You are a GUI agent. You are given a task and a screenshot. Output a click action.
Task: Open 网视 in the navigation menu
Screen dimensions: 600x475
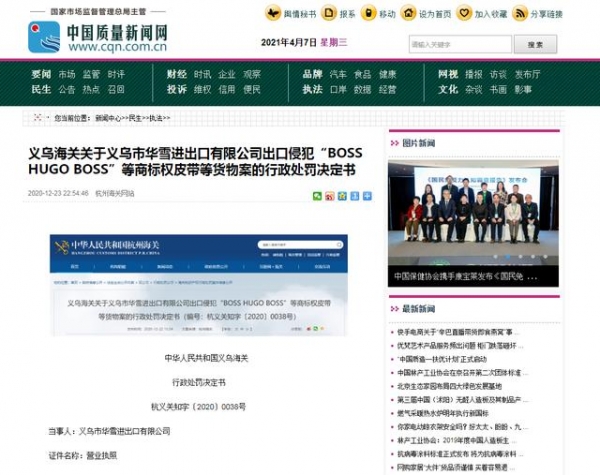point(448,75)
